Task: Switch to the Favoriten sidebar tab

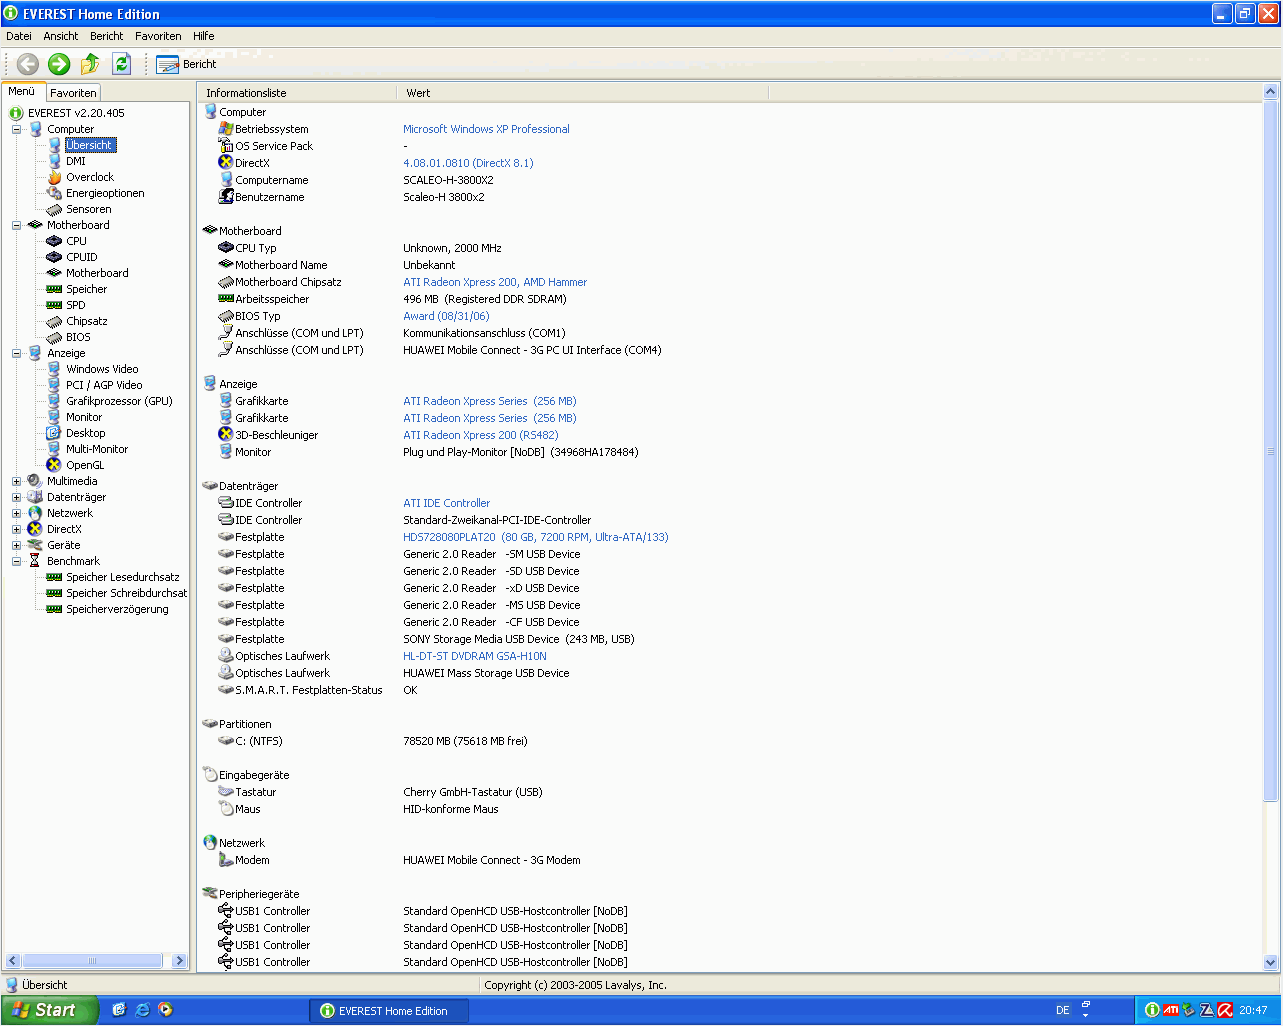Action: (73, 93)
